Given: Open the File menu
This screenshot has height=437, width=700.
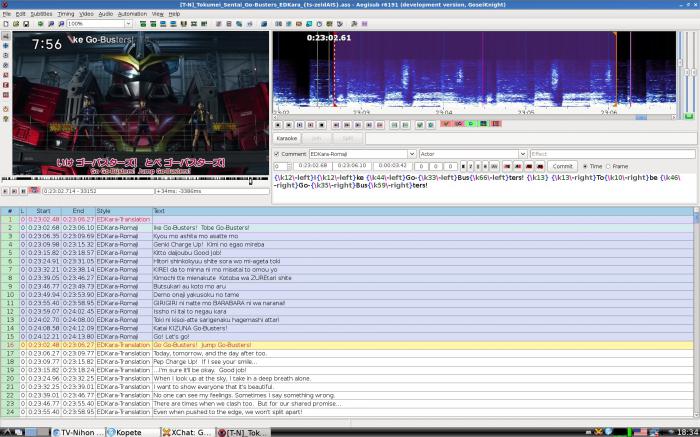Looking at the screenshot, I should [7, 14].
